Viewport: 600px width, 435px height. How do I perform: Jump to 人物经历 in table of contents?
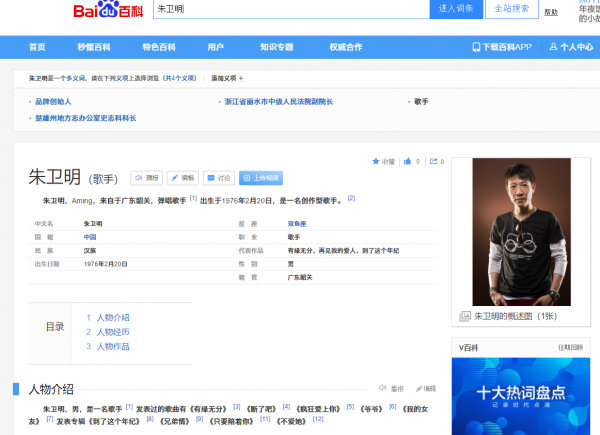tap(112, 332)
